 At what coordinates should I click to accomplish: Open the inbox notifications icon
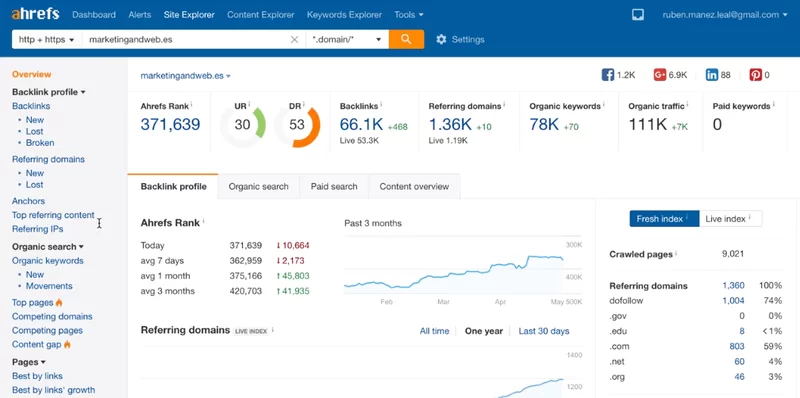pos(638,14)
